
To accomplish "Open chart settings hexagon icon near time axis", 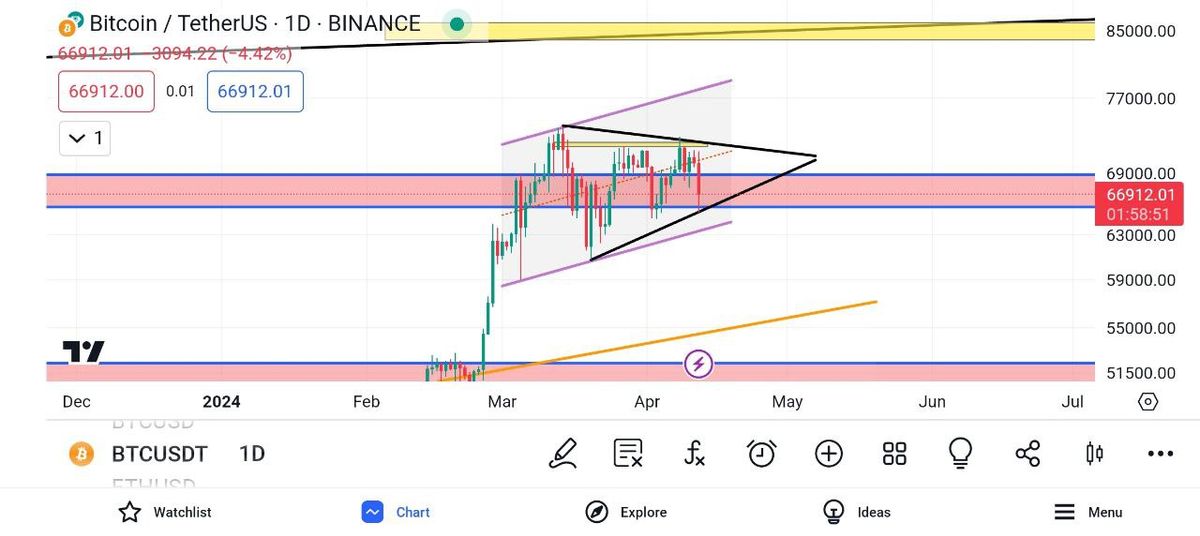I will click(x=1148, y=402).
